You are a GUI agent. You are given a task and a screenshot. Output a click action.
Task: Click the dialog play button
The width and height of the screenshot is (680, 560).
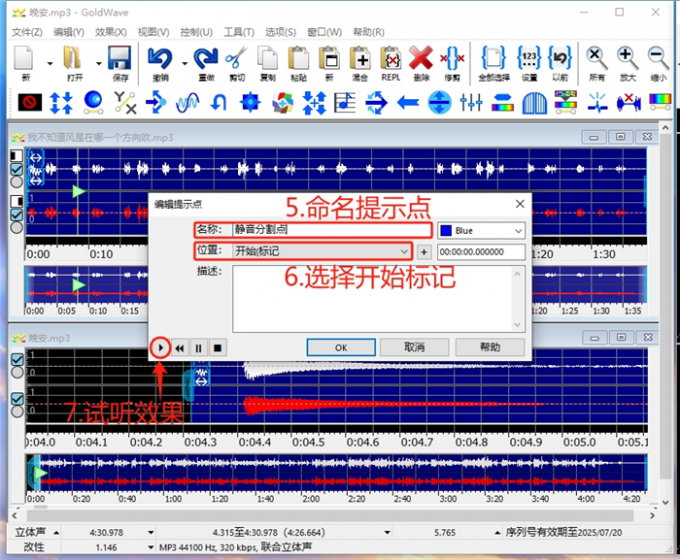161,347
